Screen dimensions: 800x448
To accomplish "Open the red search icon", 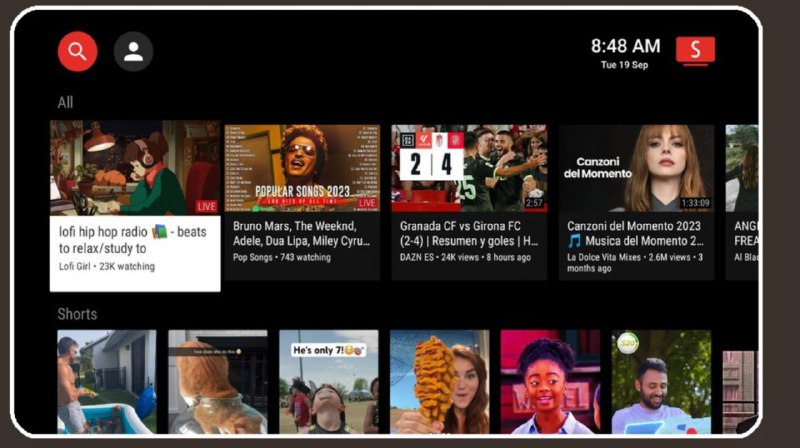I will [78, 52].
